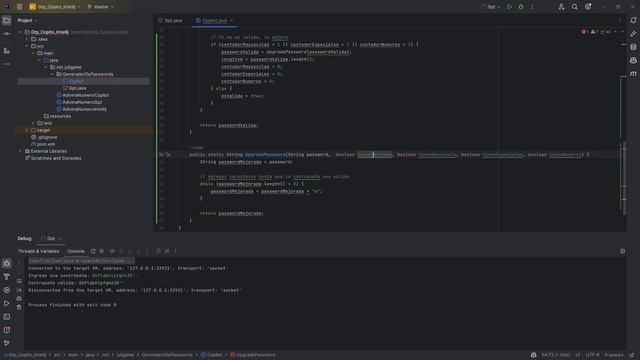This screenshot has width=640, height=360.
Task: Open the Git tool window icon
Action: point(7,343)
